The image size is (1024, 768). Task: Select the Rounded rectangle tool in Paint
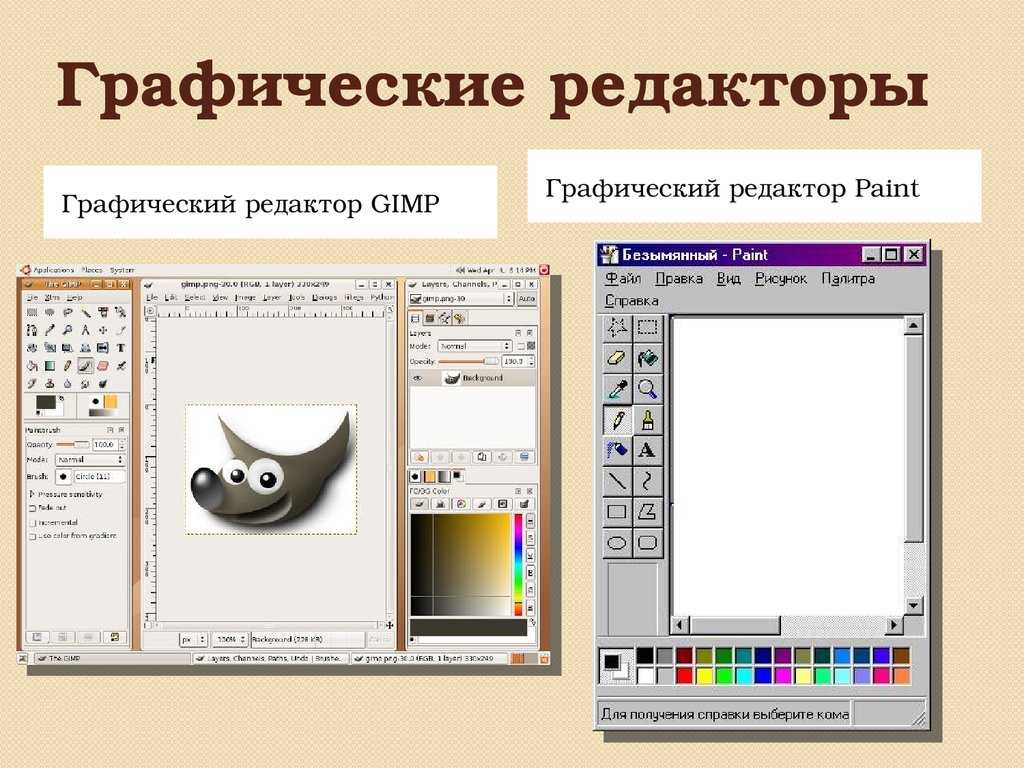click(x=647, y=543)
